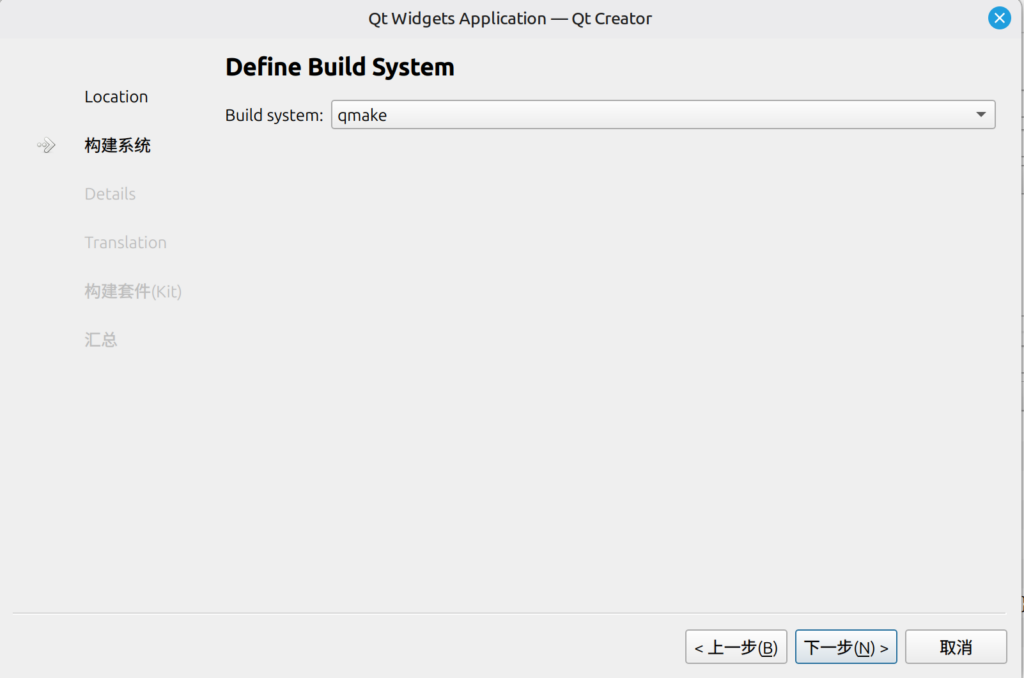1024x678 pixels.
Task: Click the Define Build System heading
Action: pos(340,67)
